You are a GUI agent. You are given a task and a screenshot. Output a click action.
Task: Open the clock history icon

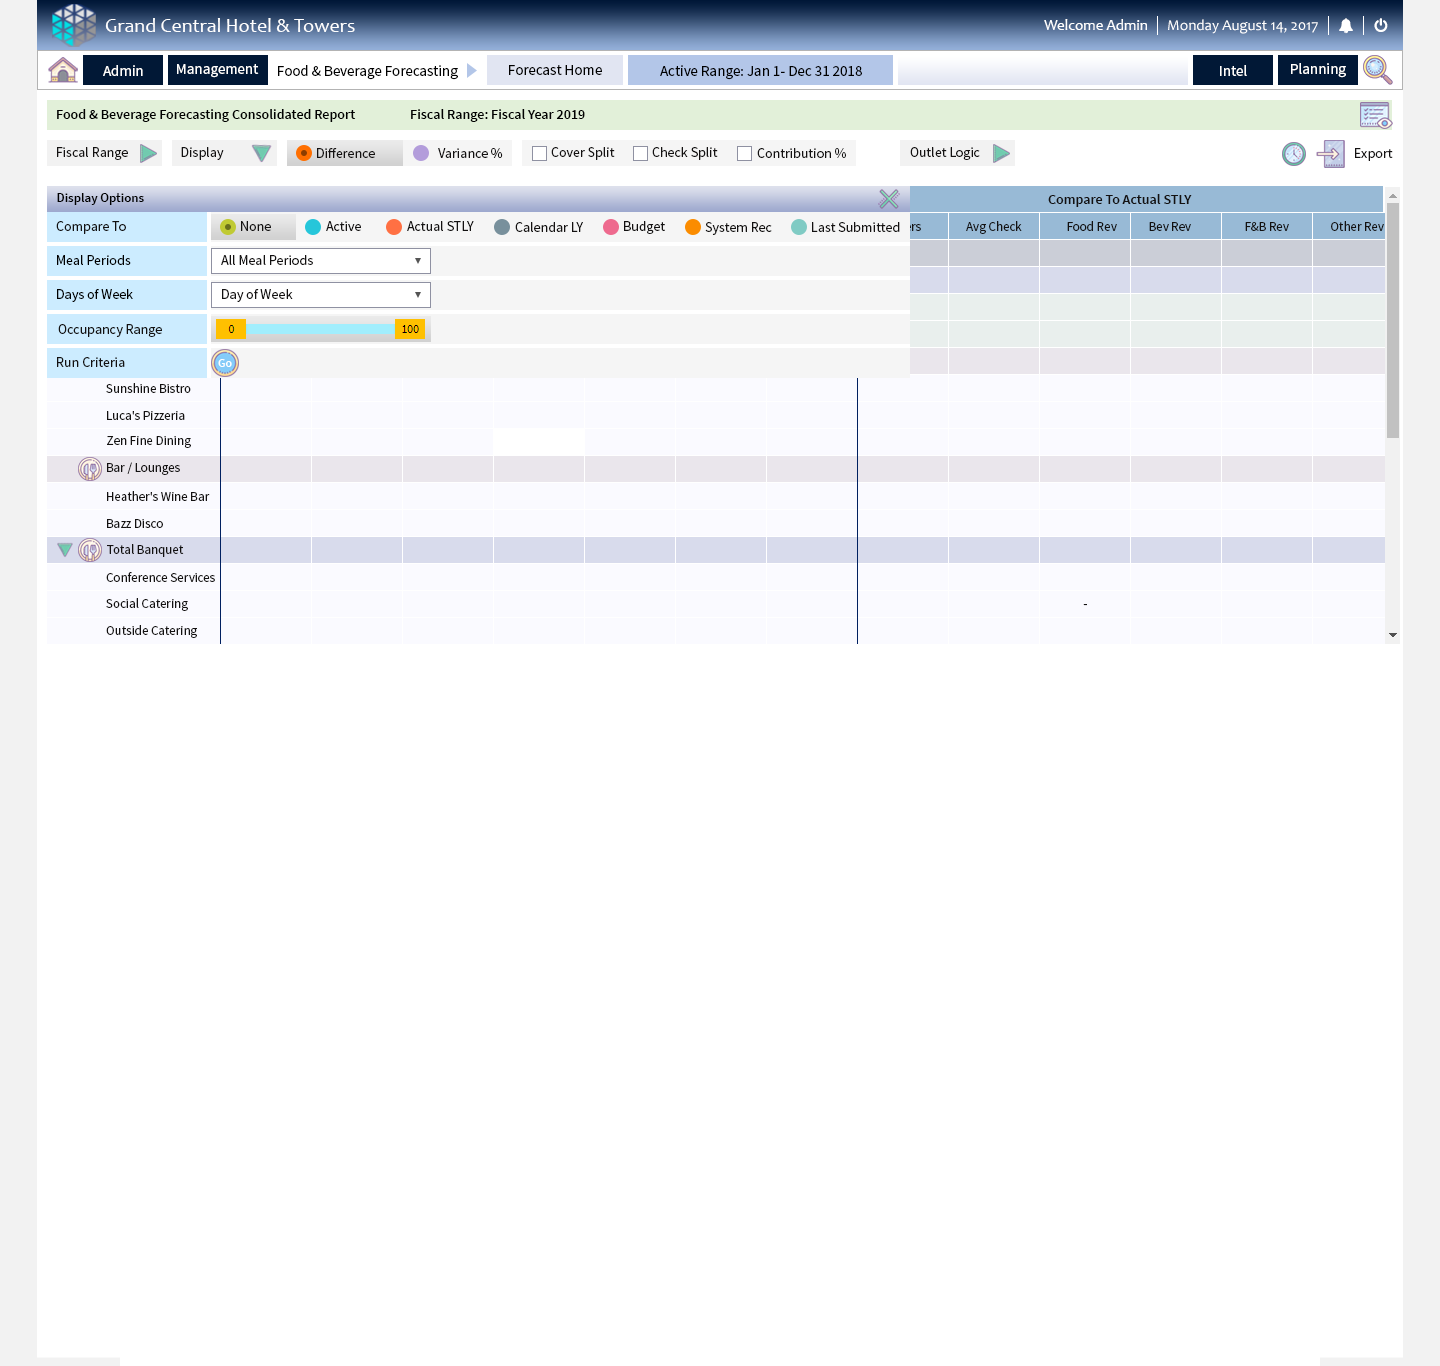1294,154
